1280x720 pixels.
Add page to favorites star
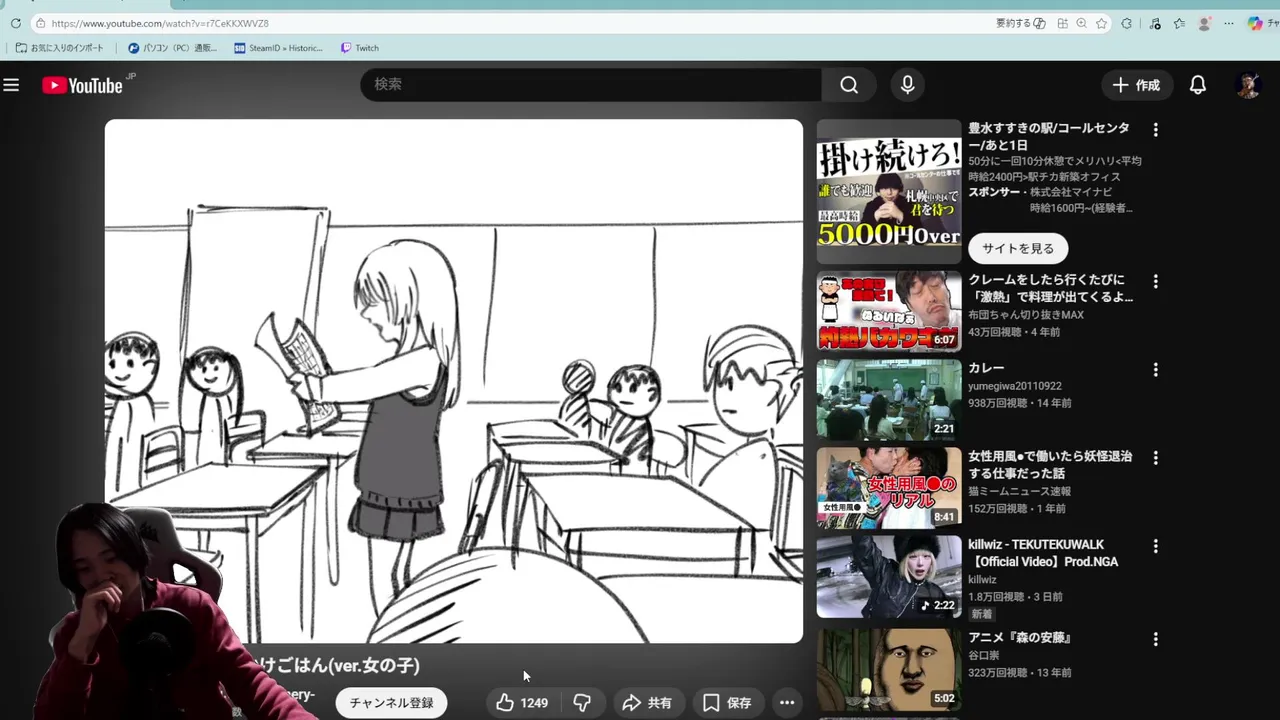pos(1101,23)
